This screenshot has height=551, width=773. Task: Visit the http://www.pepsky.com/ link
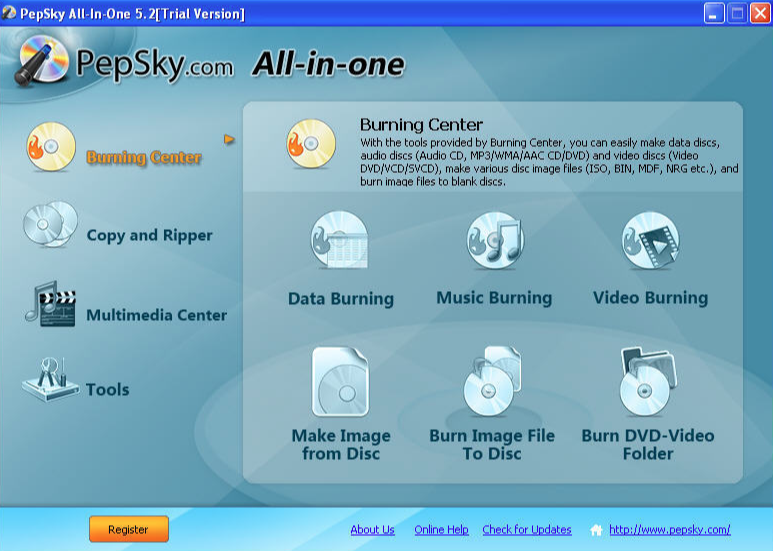point(670,530)
